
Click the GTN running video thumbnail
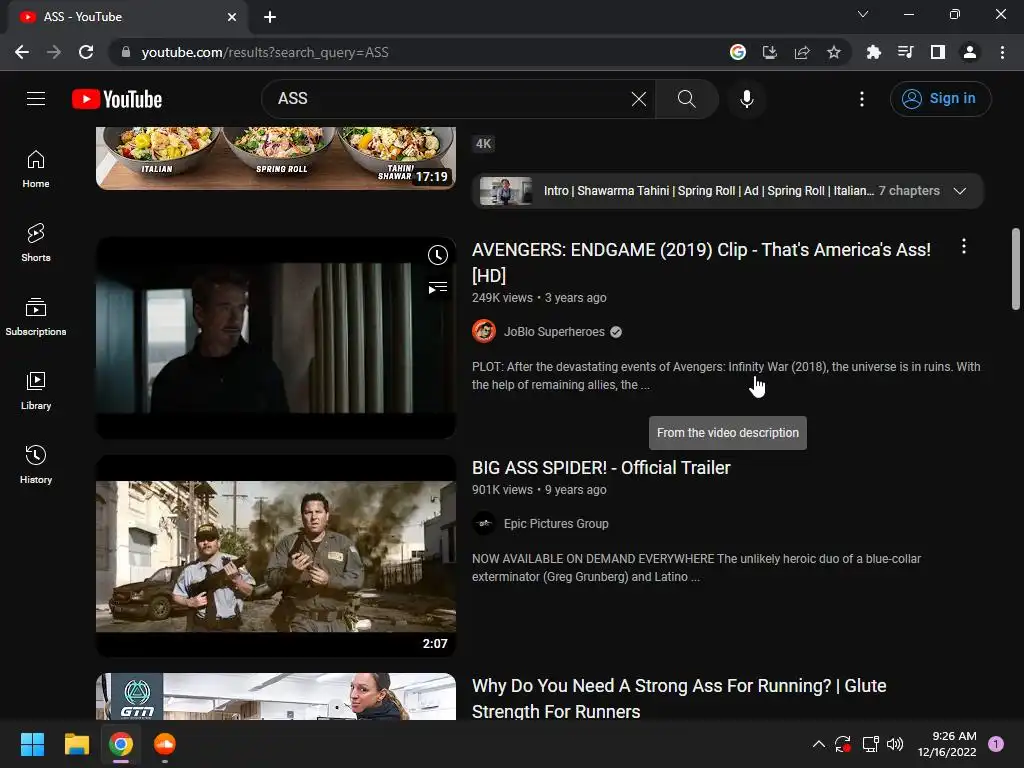click(x=276, y=697)
